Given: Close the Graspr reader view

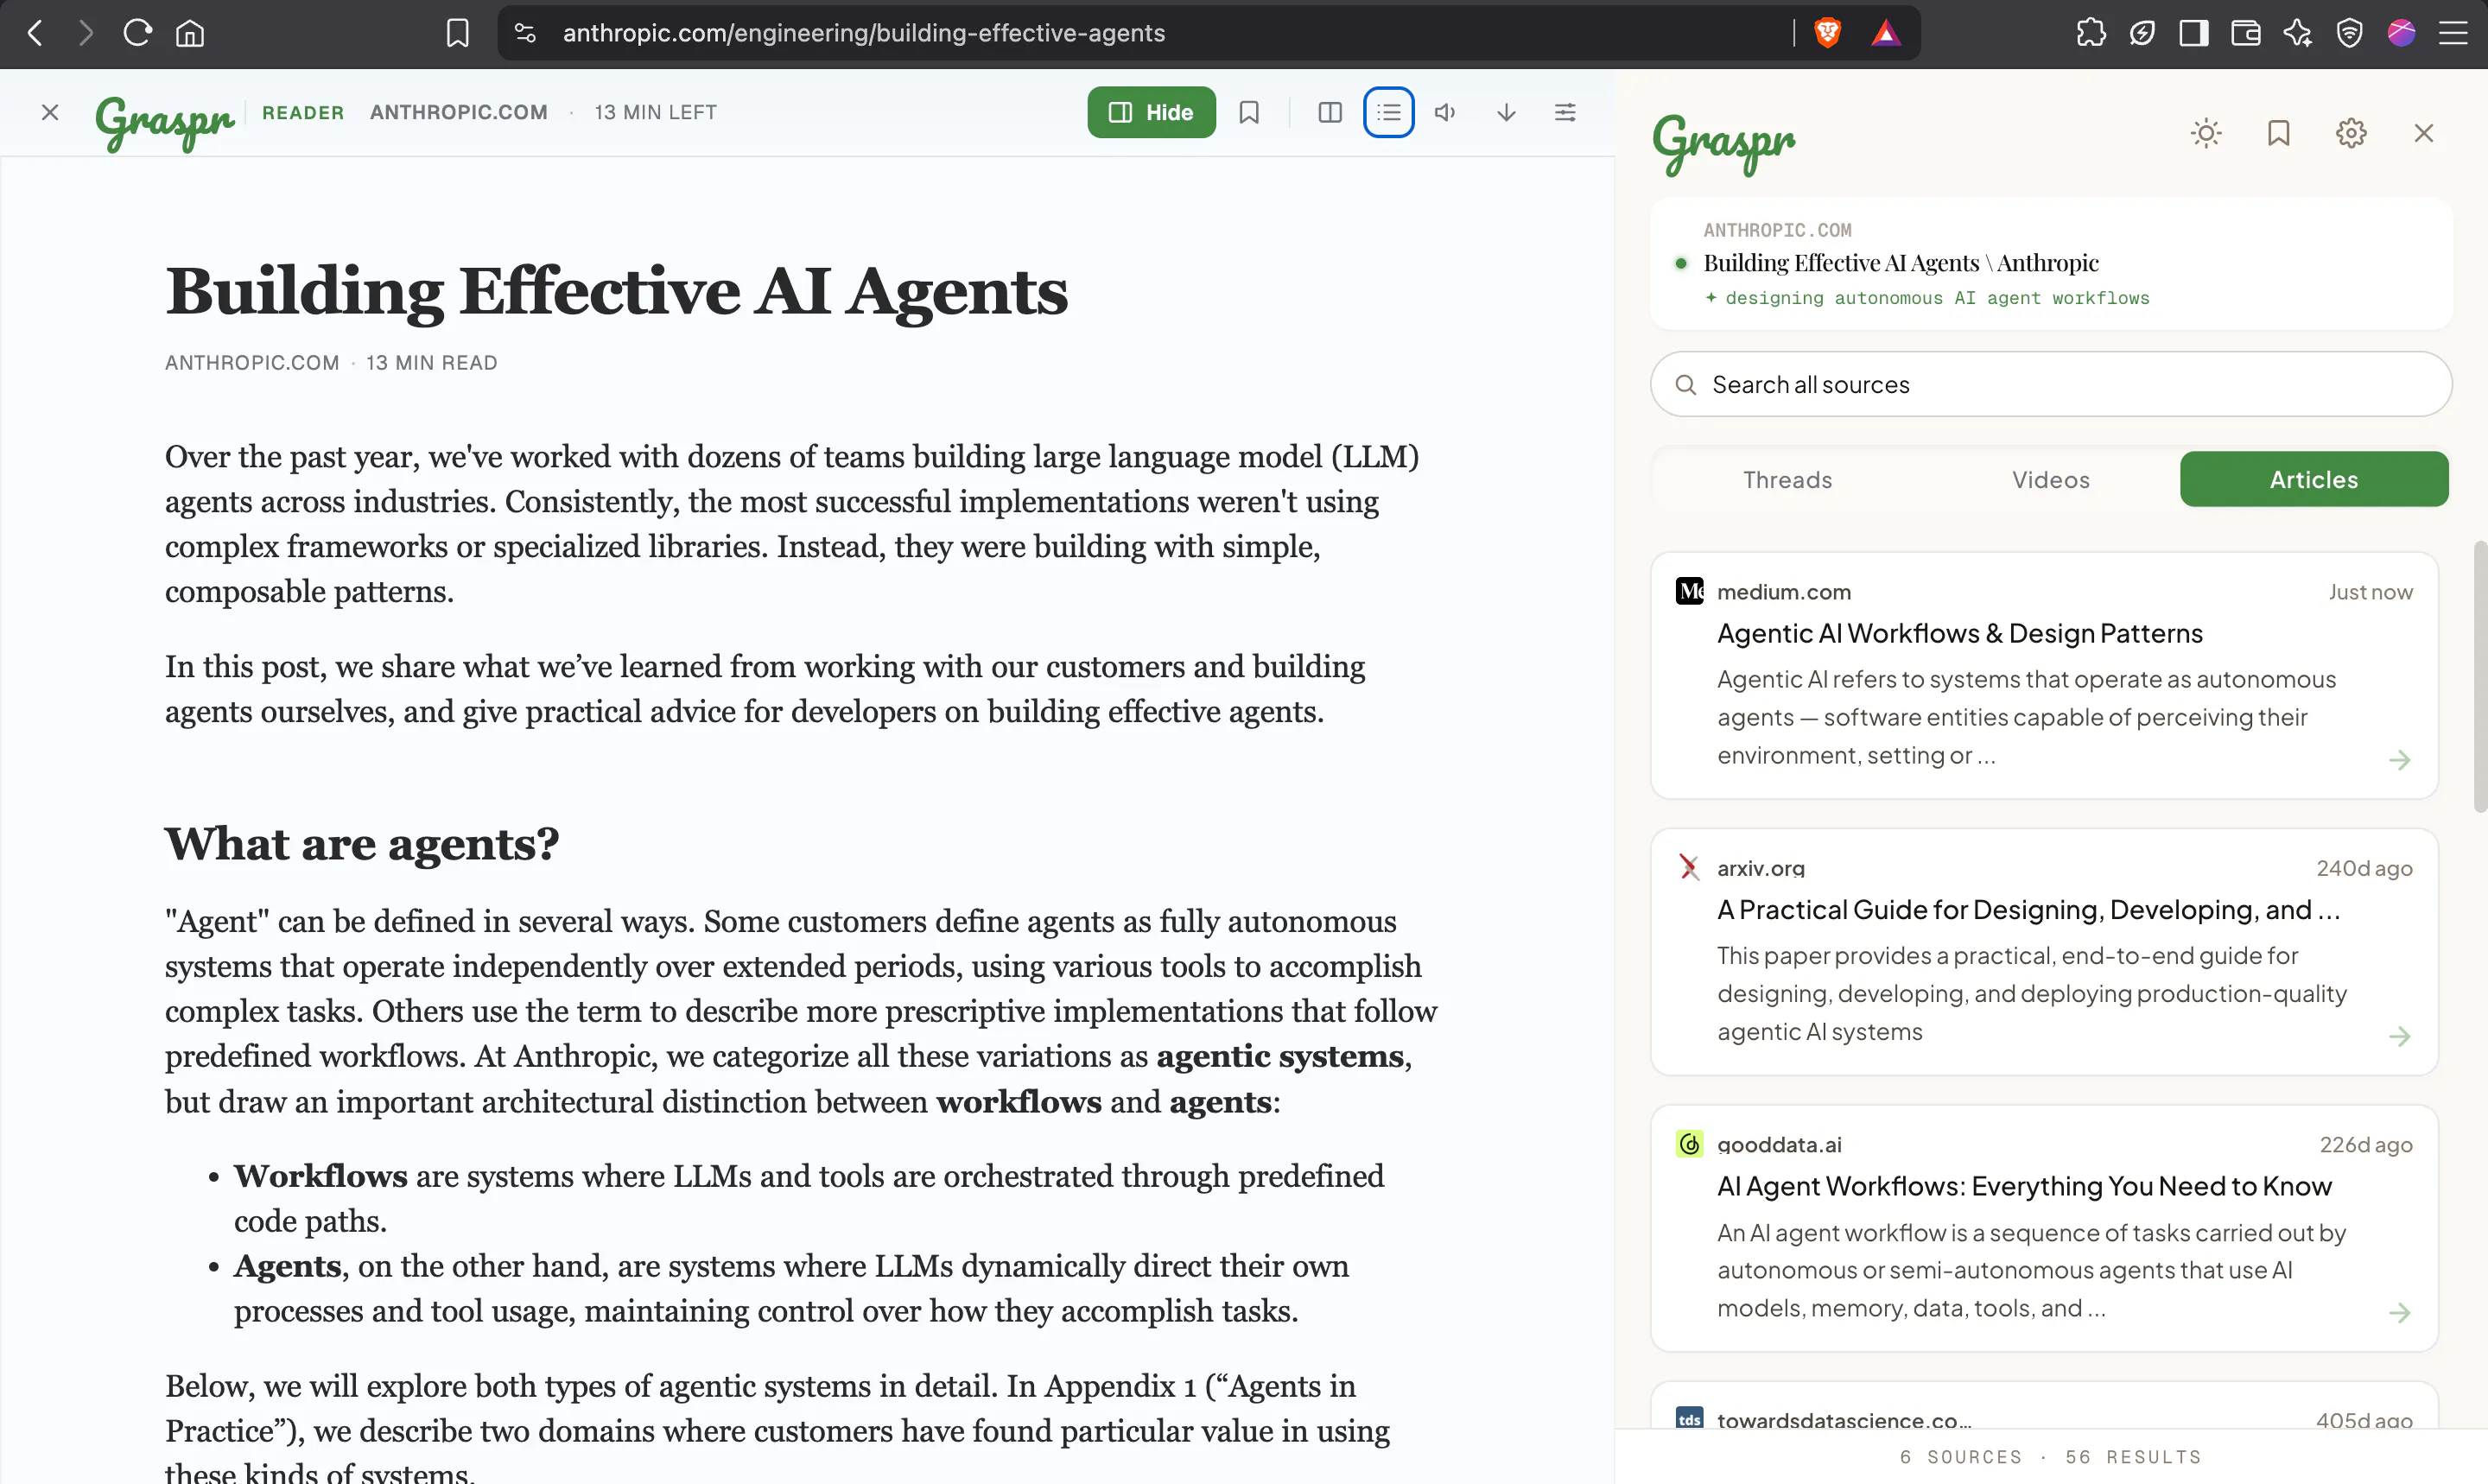Looking at the screenshot, I should [50, 112].
